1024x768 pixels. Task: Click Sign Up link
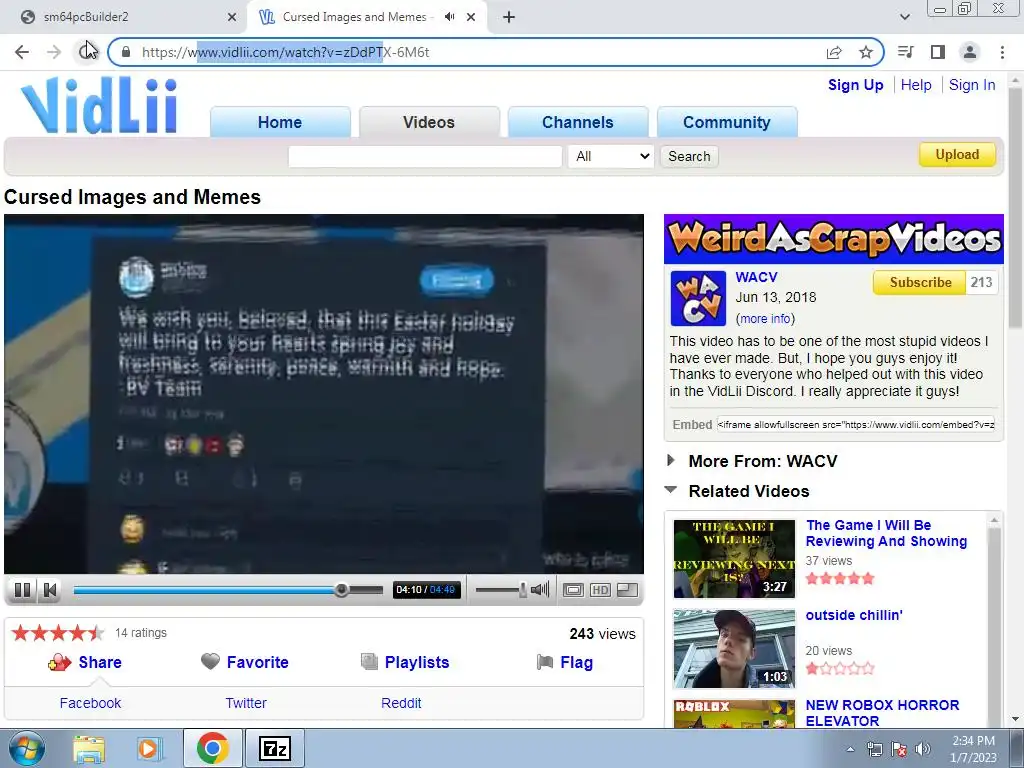tap(856, 85)
